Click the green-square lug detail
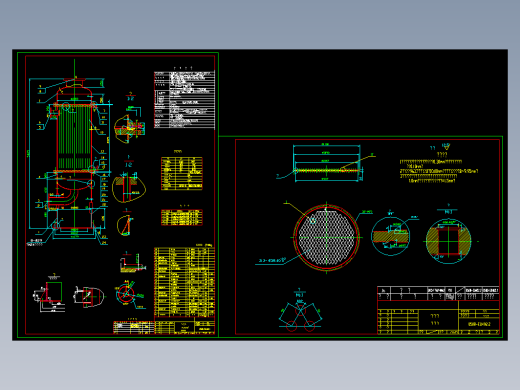Image resolution: width=520 pixels, height=390 pixels. point(49,296)
